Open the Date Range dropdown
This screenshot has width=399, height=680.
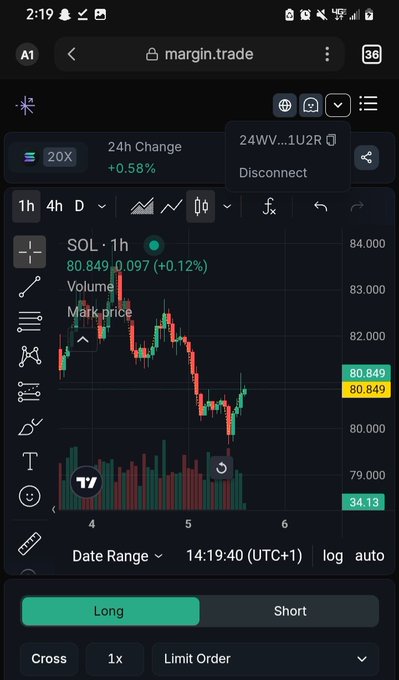coord(117,556)
